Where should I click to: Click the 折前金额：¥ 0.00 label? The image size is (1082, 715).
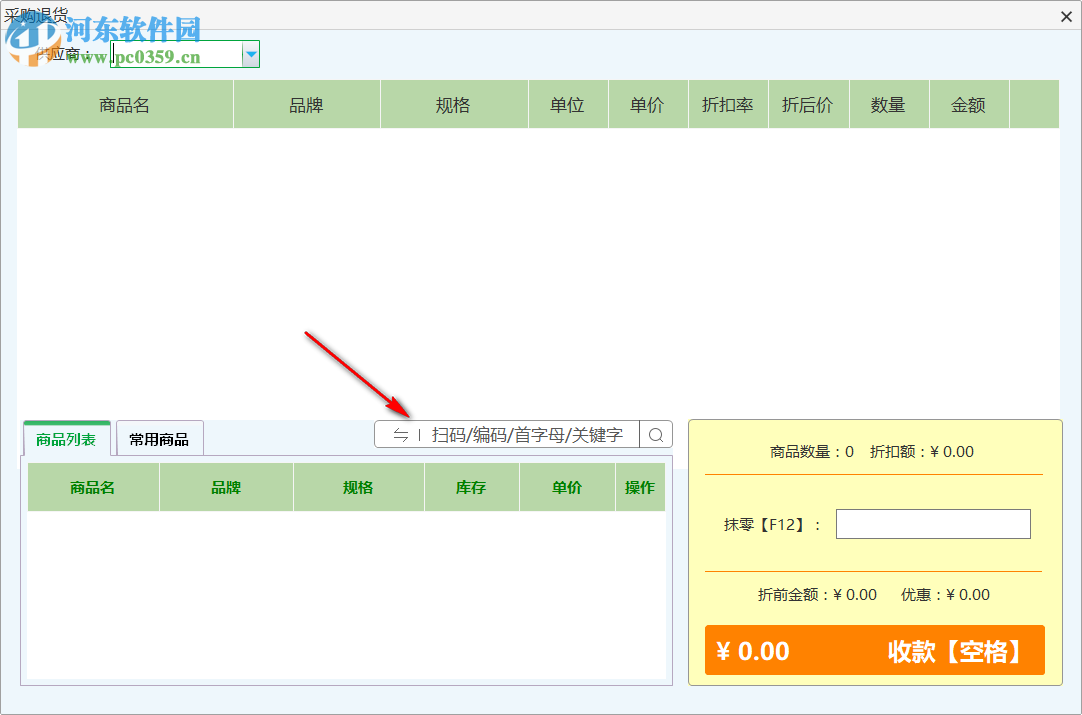tap(817, 595)
